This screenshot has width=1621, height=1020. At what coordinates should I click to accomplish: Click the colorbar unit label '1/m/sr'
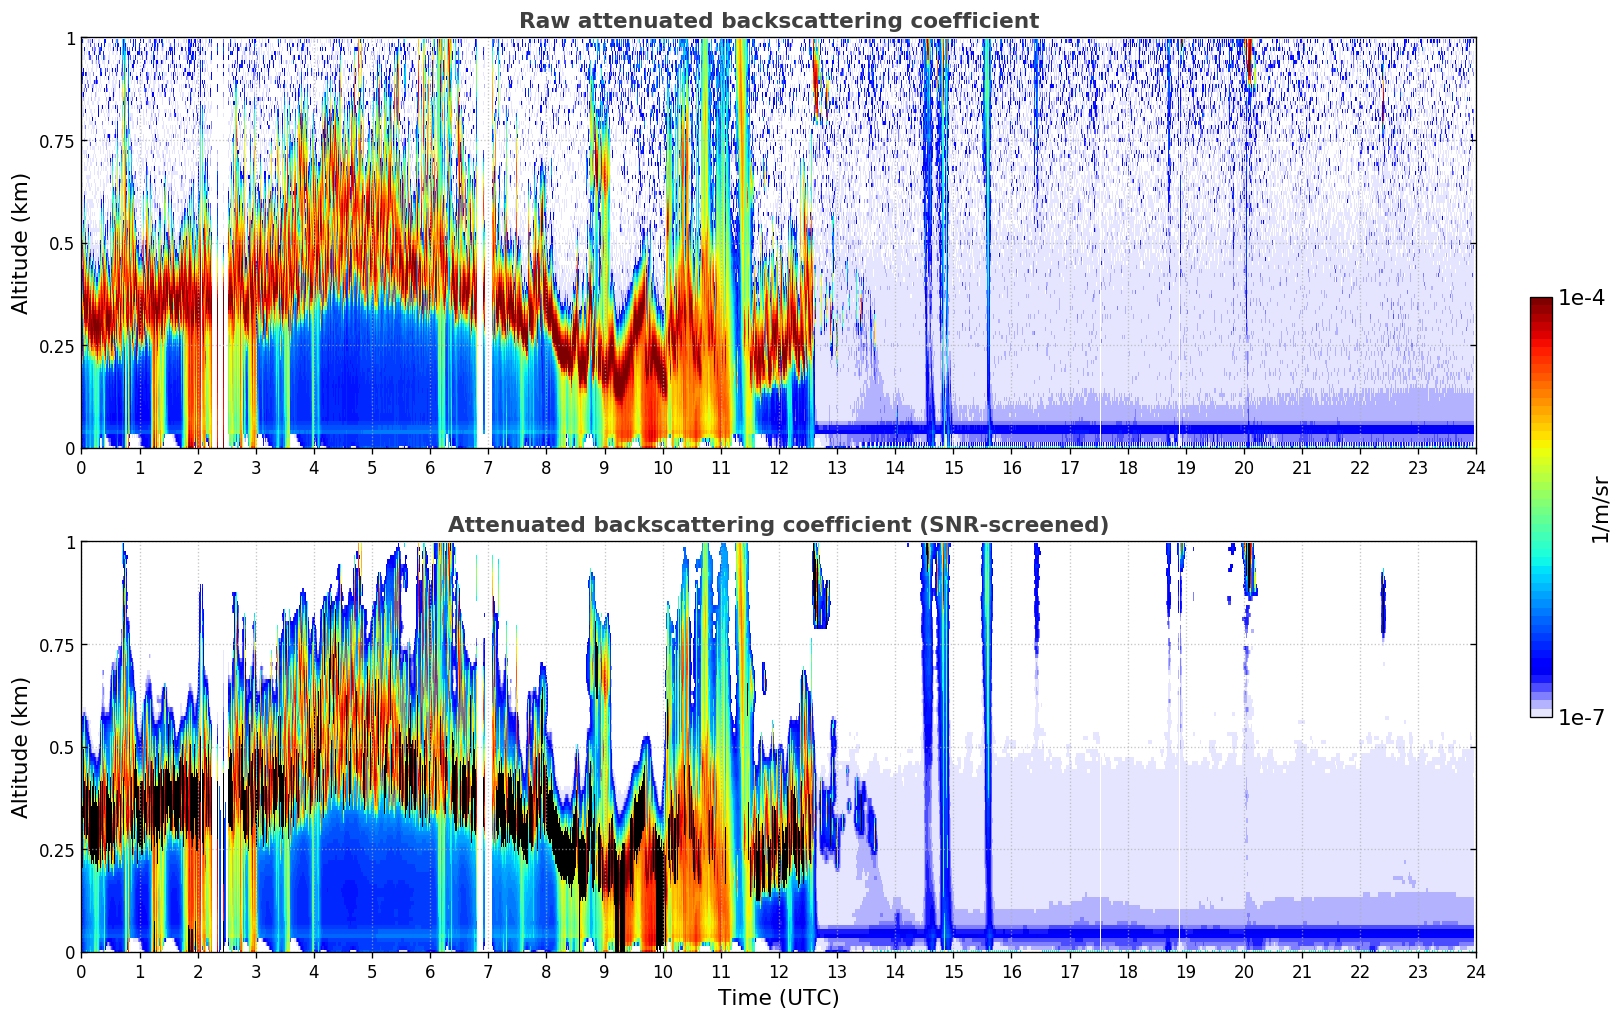point(1600,508)
